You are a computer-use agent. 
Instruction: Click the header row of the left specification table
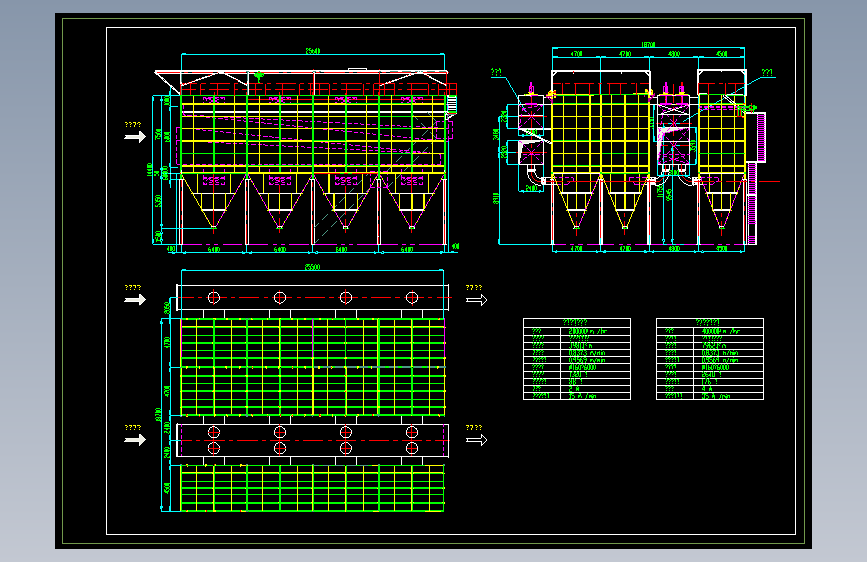tap(577, 322)
